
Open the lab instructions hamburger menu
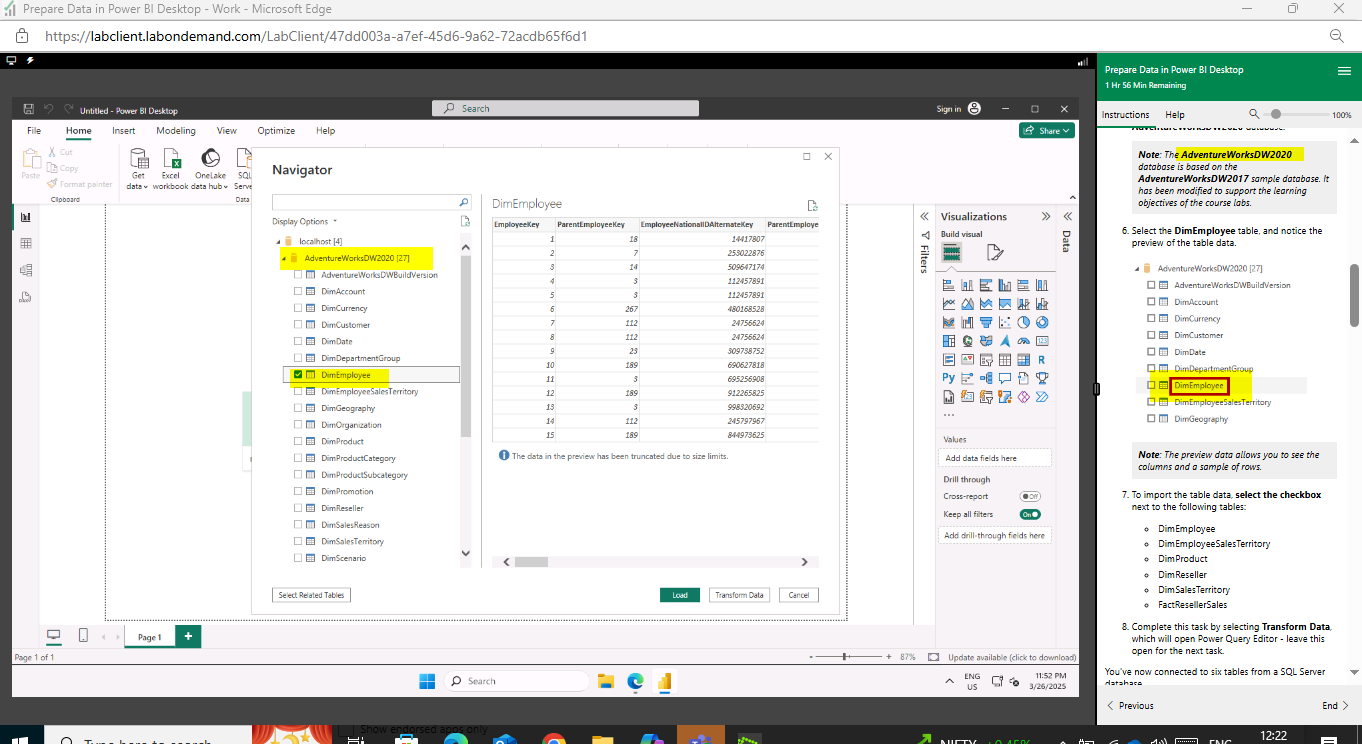(1344, 71)
